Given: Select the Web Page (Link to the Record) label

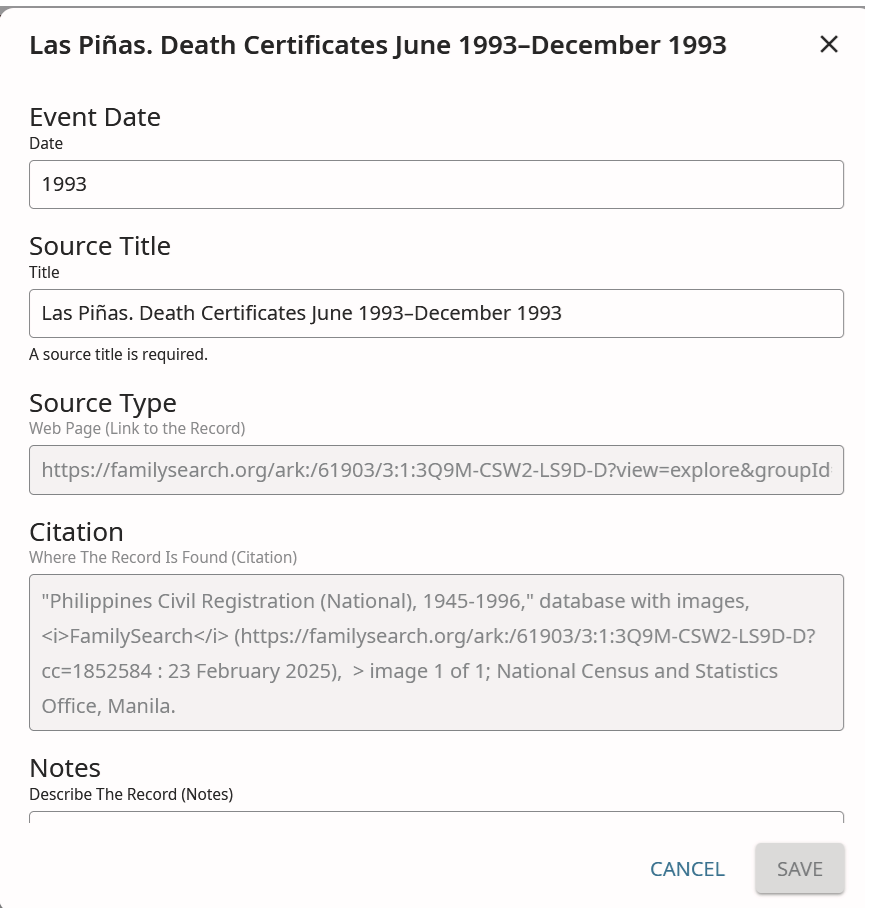Looking at the screenshot, I should (137, 429).
